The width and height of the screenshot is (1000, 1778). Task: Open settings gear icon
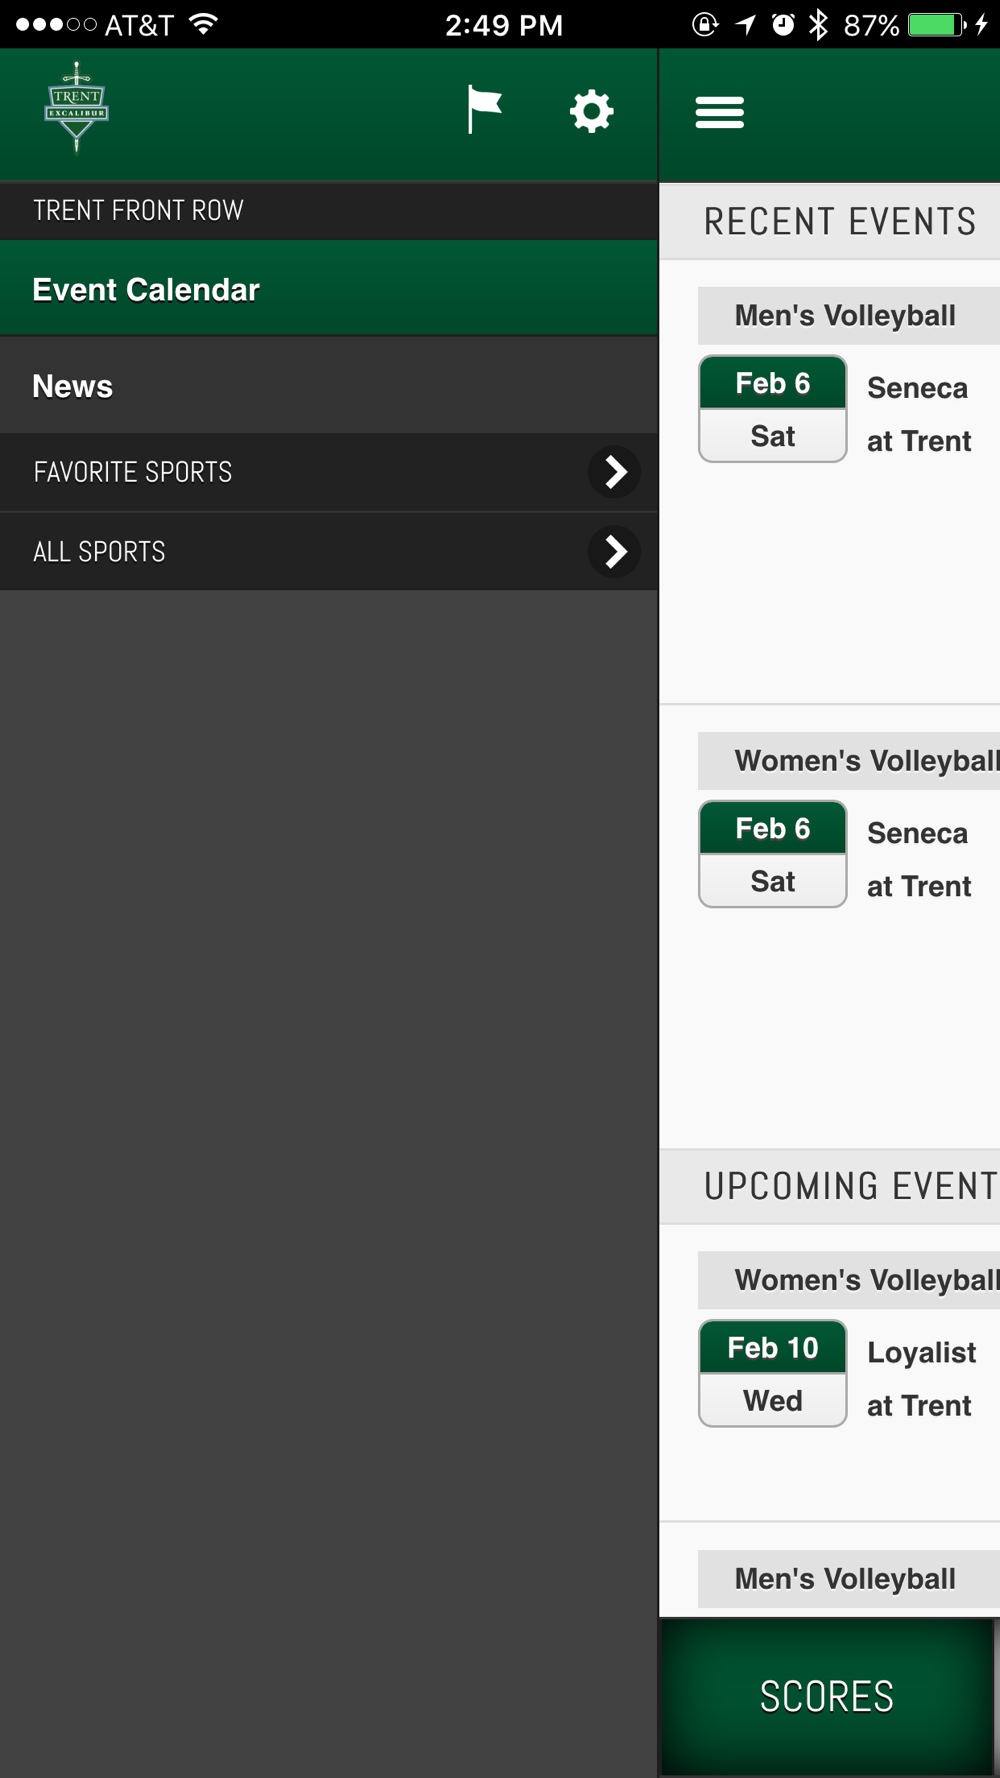pyautogui.click(x=591, y=111)
